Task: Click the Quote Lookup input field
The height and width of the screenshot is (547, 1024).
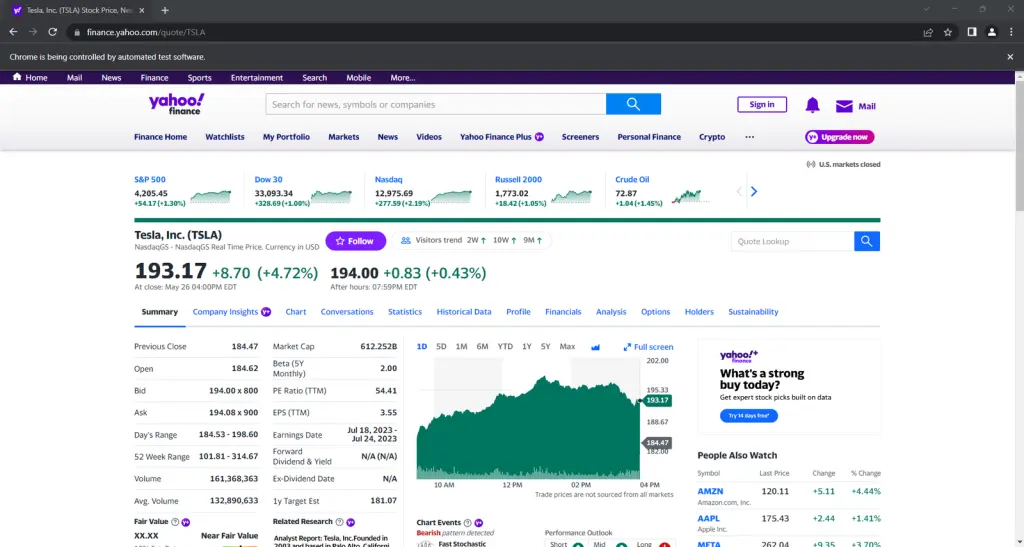Action: [x=792, y=242]
